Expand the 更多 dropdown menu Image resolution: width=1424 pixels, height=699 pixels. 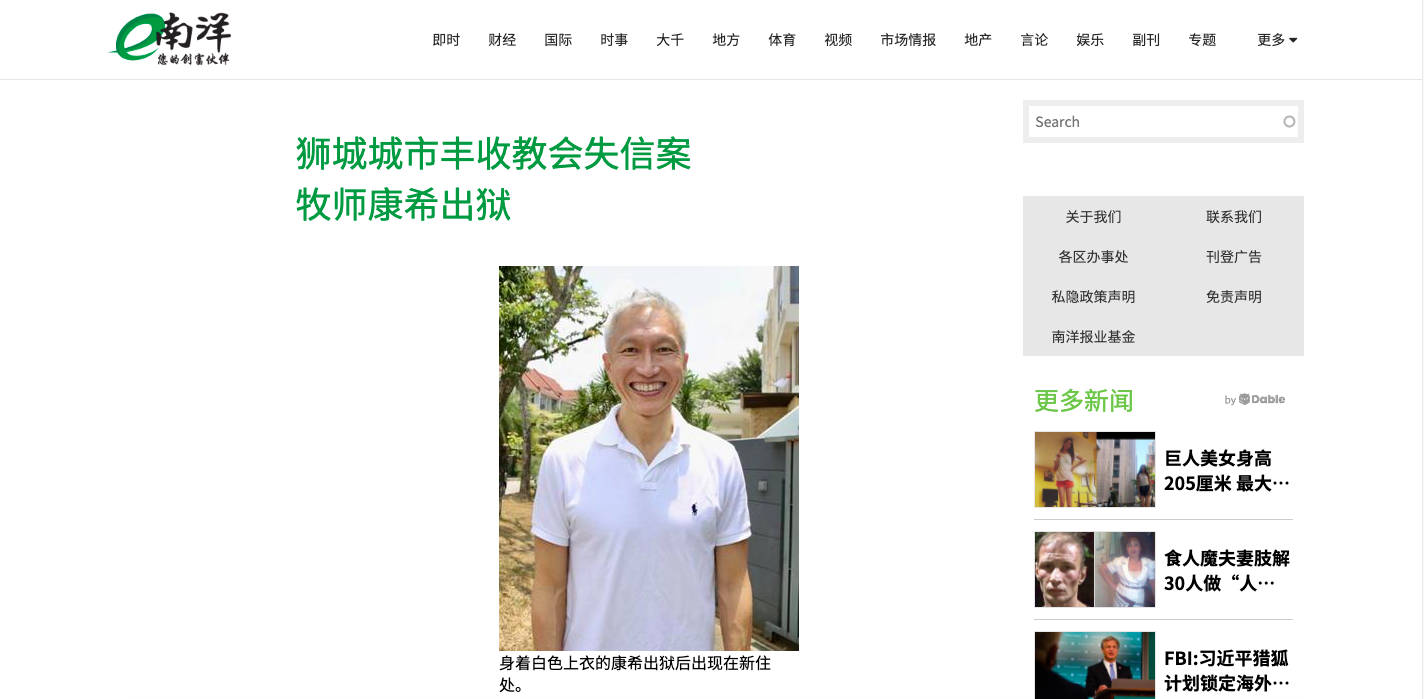[1277, 40]
